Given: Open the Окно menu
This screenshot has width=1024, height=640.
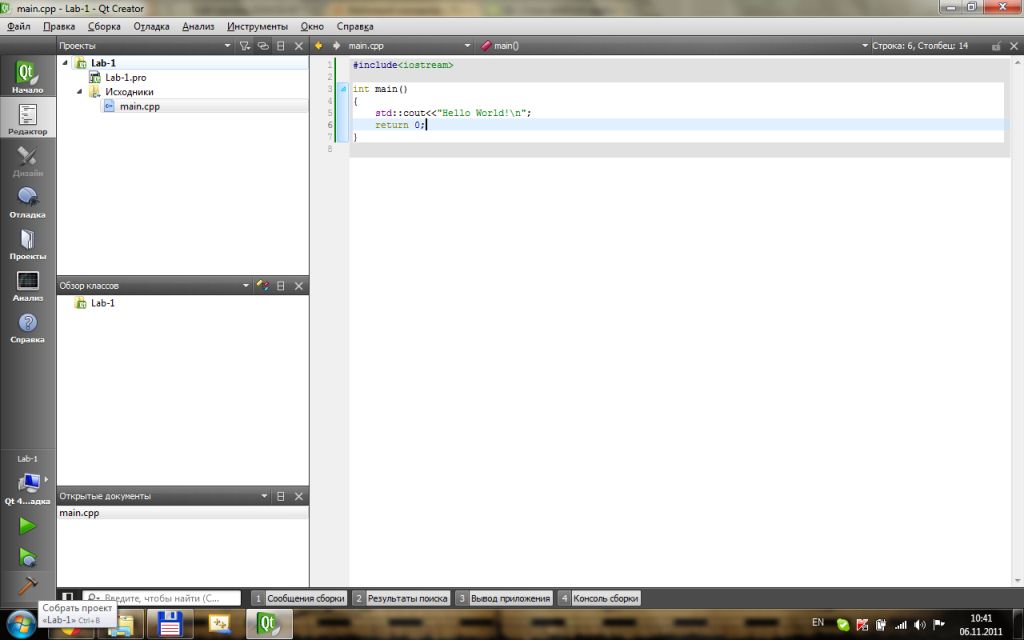Looking at the screenshot, I should click(312, 27).
